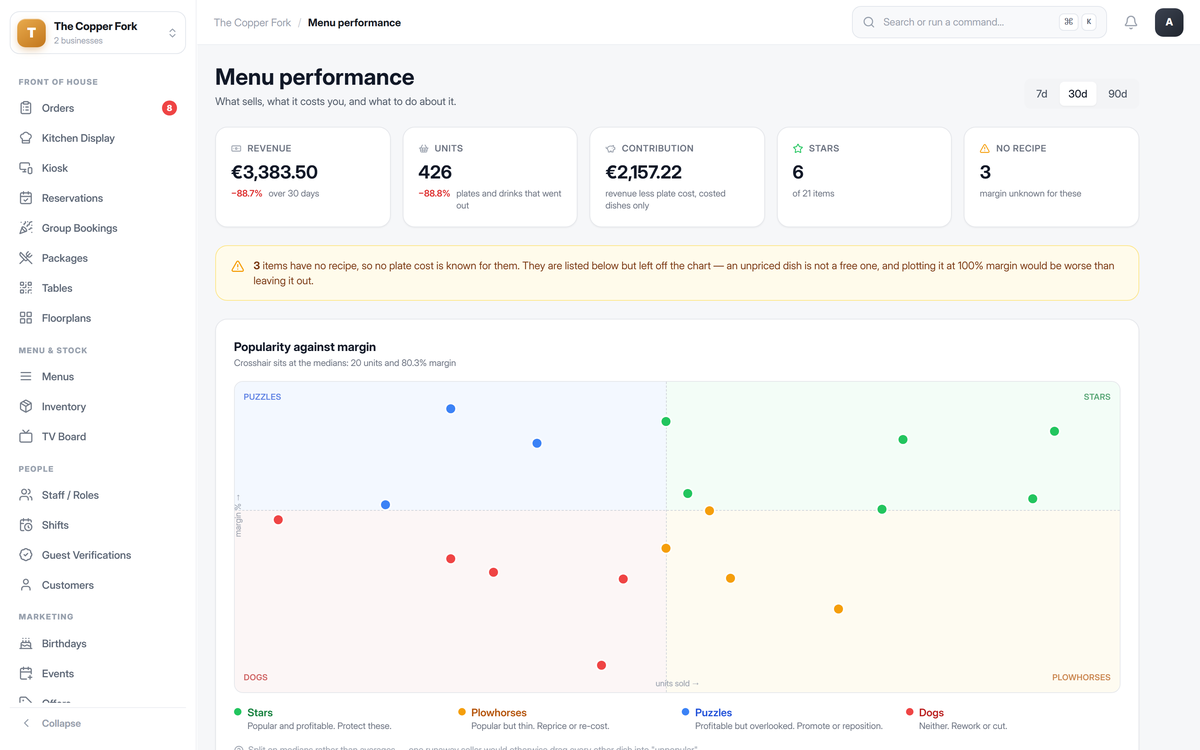Click the Menus list icon
The image size is (1200, 750).
pos(26,377)
